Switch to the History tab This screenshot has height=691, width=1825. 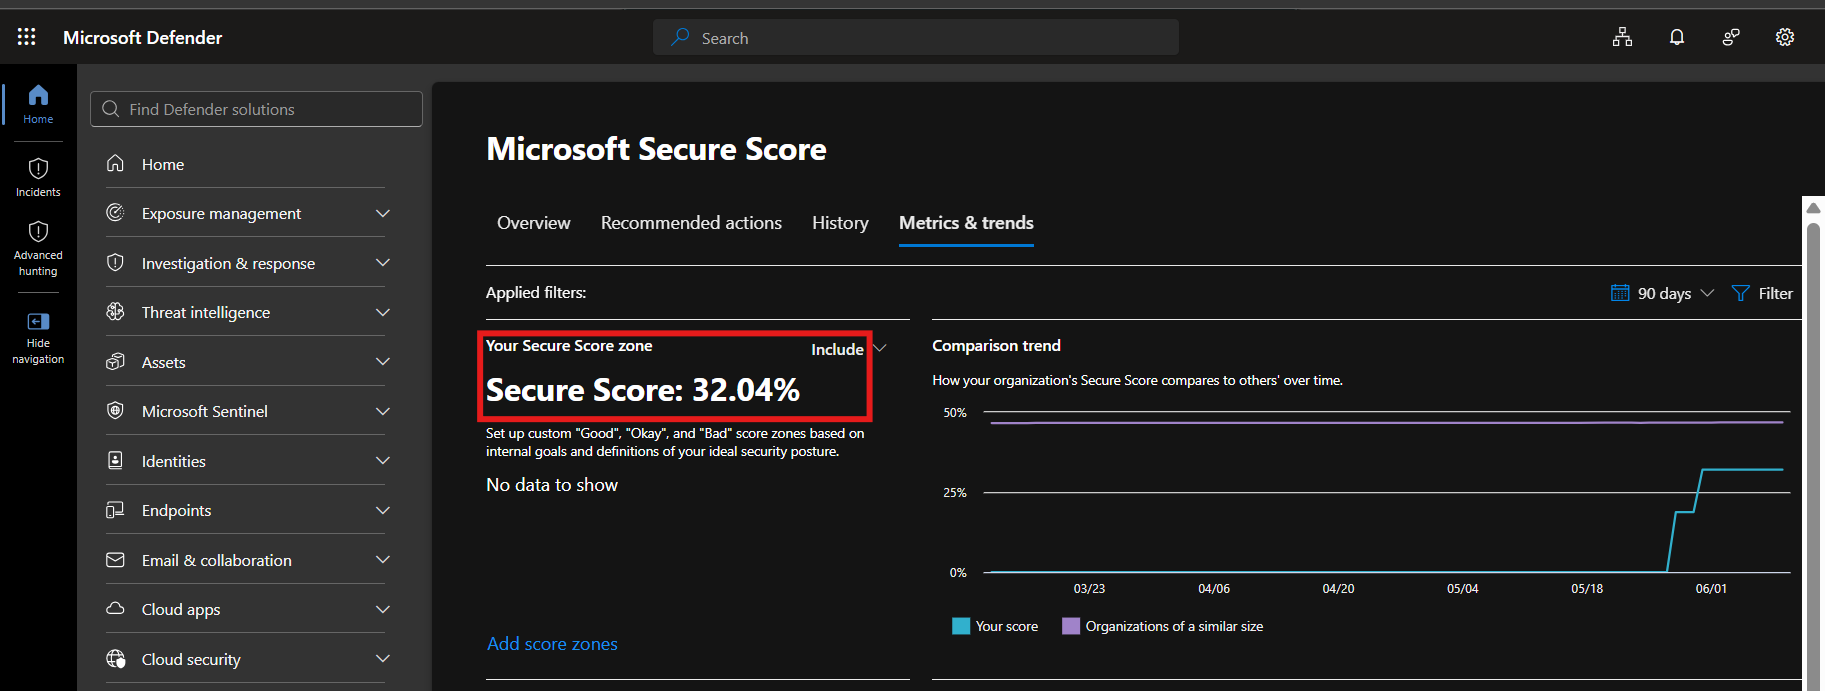(840, 223)
